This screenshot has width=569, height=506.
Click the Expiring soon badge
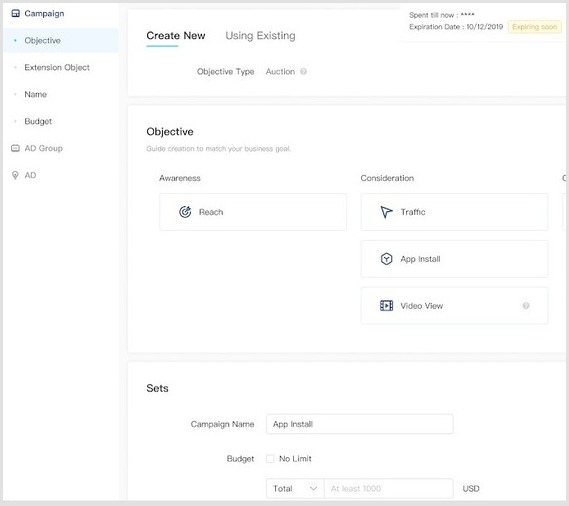pos(535,27)
